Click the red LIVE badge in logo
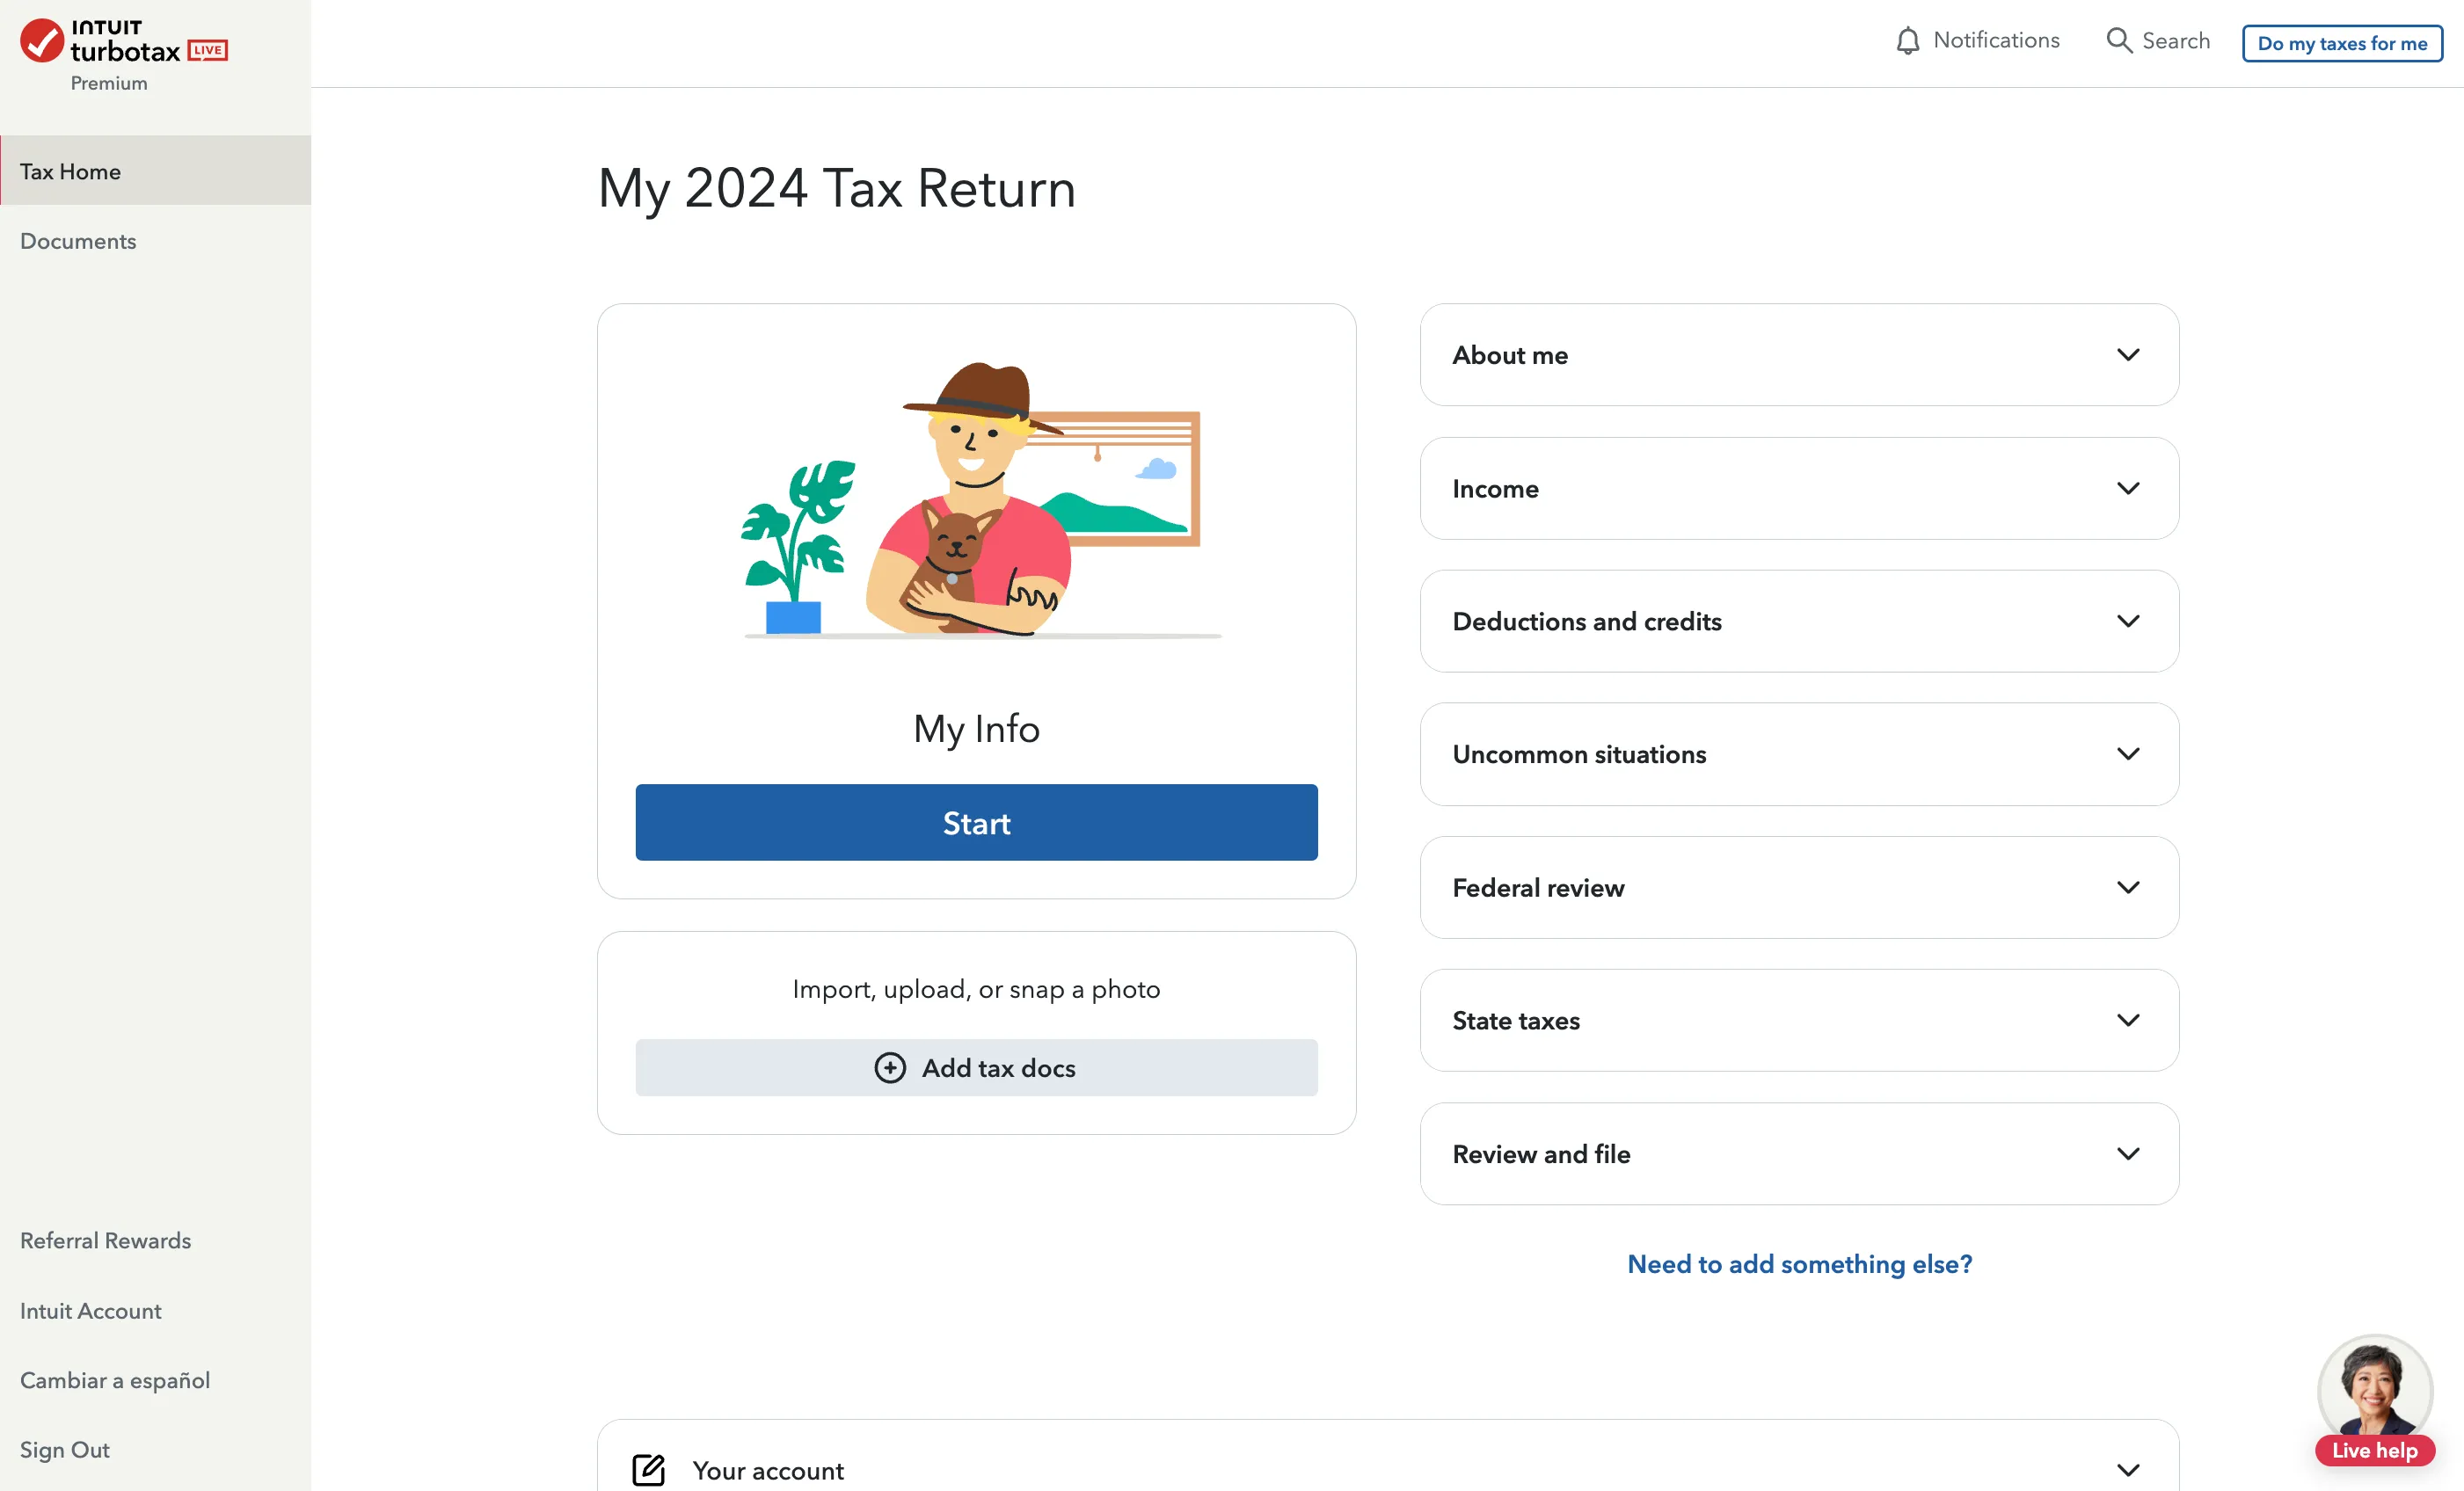Image resolution: width=2464 pixels, height=1491 pixels. 208,50
